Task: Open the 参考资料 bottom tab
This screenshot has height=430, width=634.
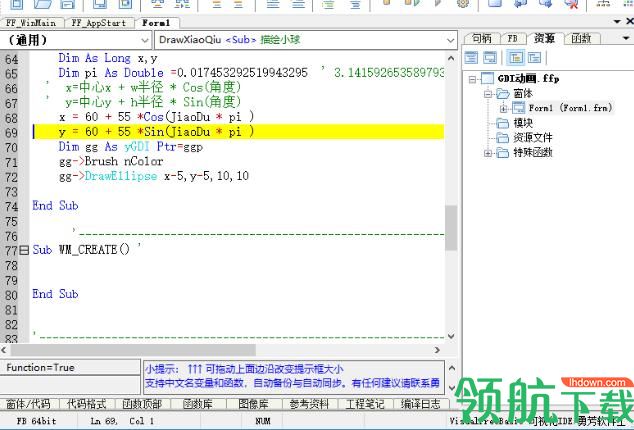Action: coord(309,404)
